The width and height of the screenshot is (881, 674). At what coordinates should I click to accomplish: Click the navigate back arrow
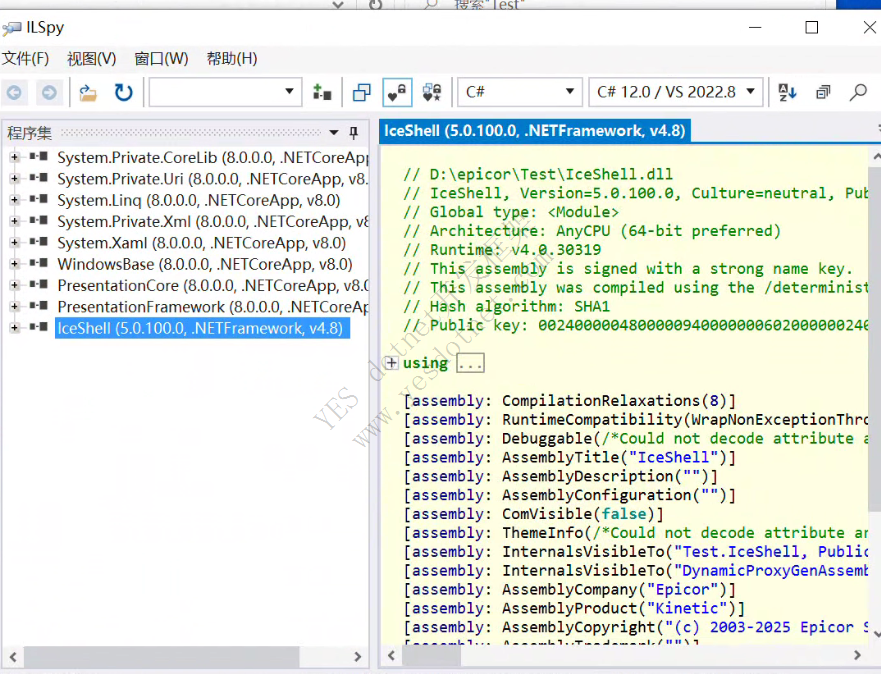(15, 93)
